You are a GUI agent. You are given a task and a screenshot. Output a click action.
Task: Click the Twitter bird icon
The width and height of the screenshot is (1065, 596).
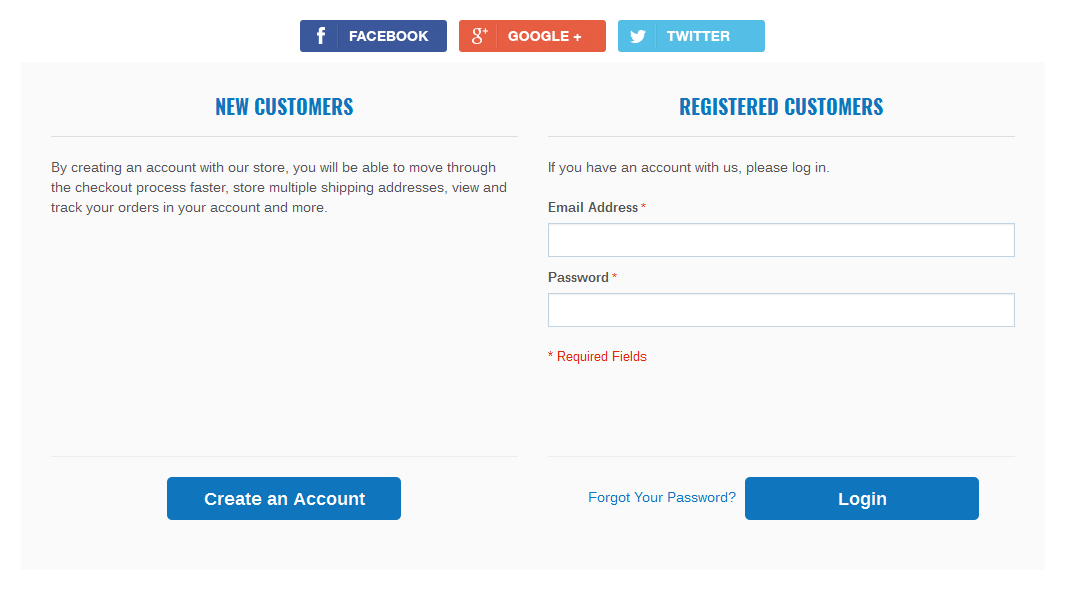[x=638, y=36]
